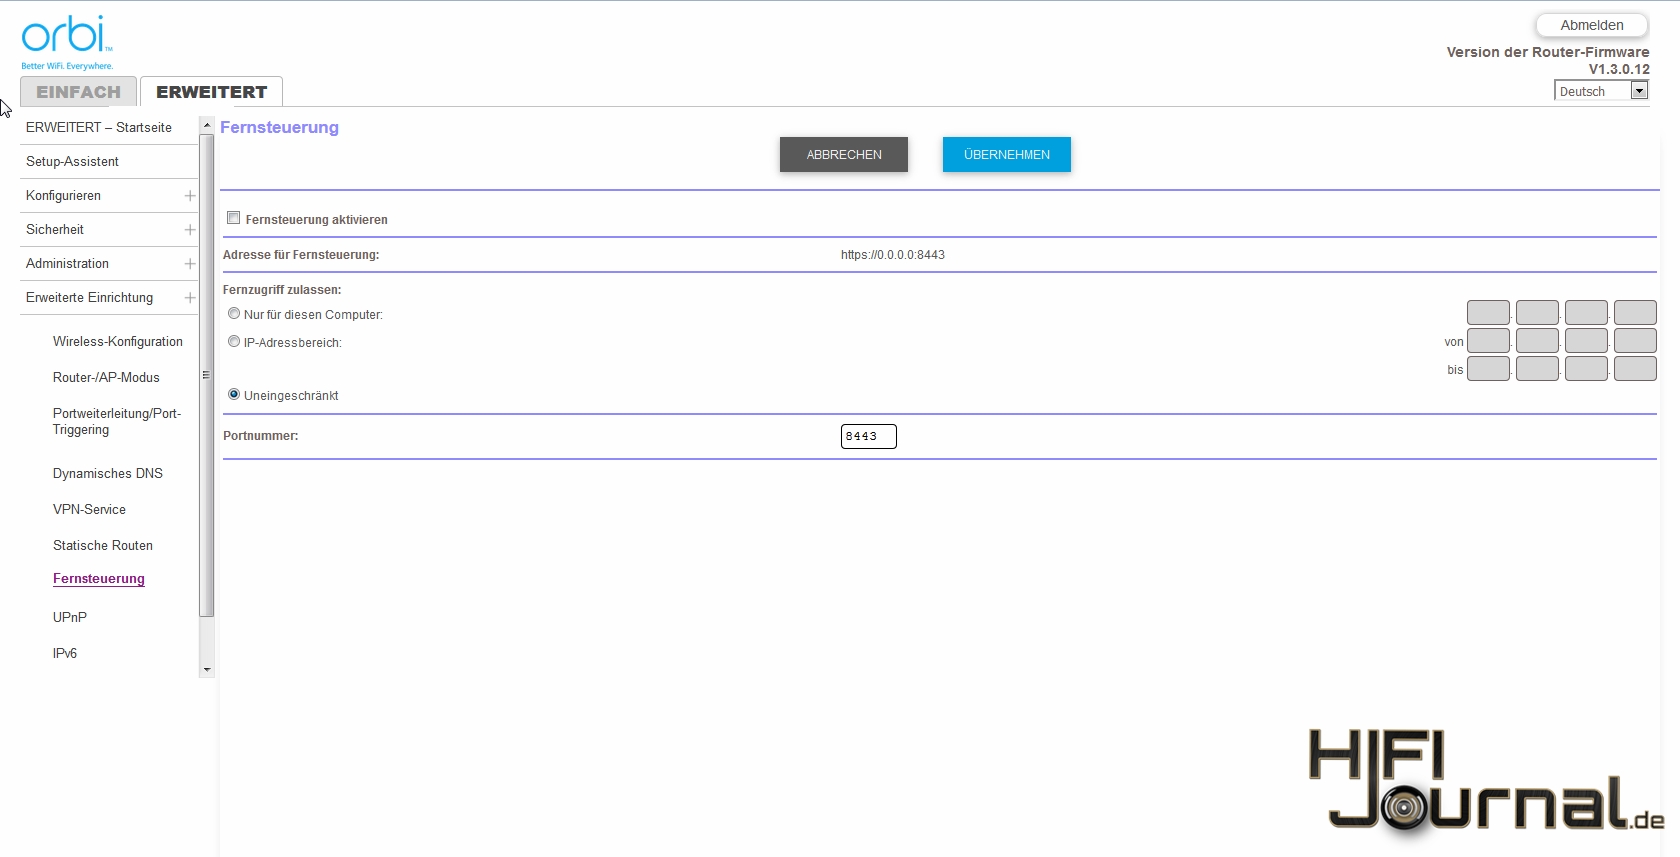Open the Dynamisches DNS link
1680x857 pixels.
point(108,473)
